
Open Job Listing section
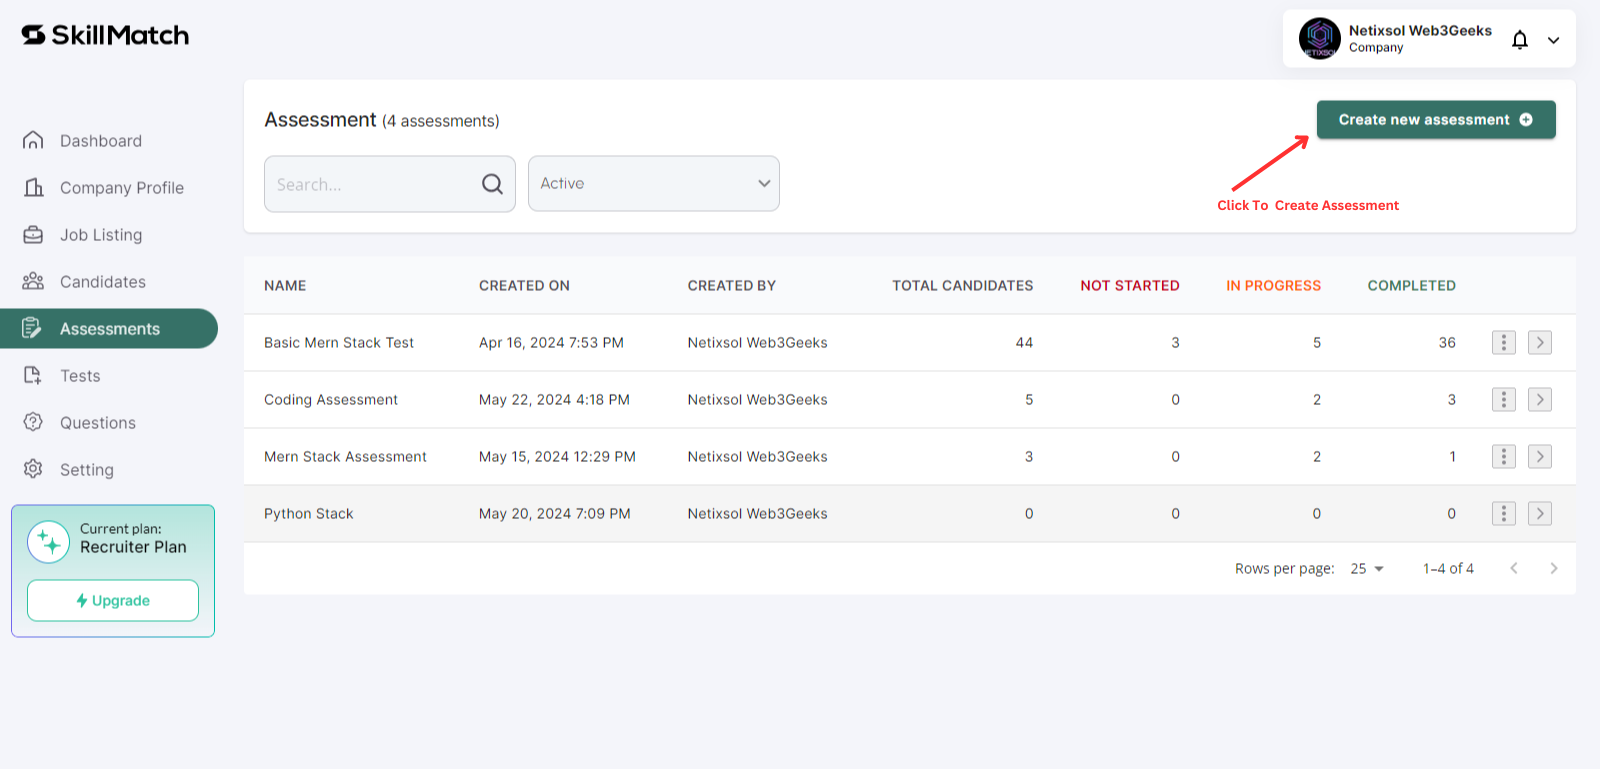[82, 235]
